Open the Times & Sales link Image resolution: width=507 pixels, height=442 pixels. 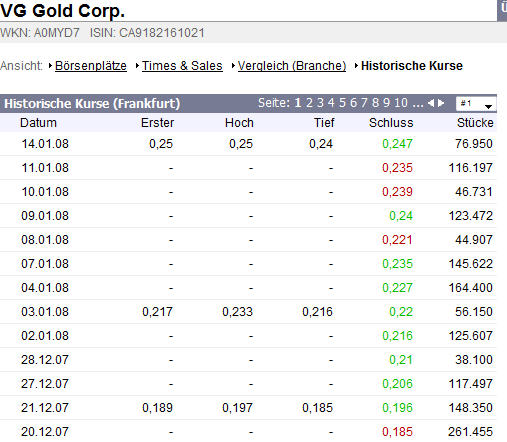click(x=182, y=66)
